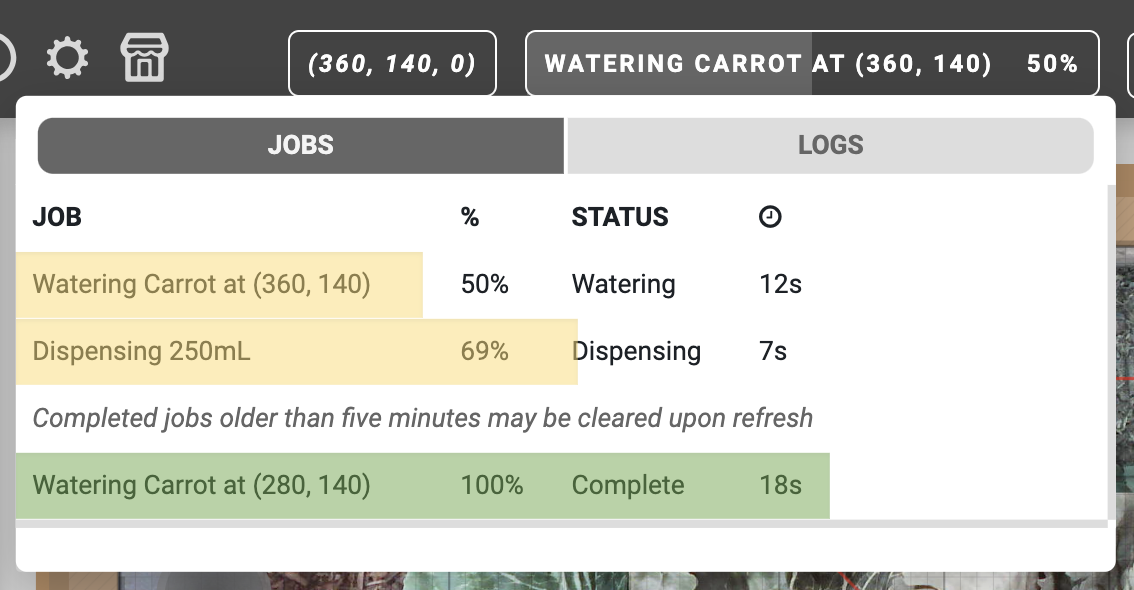The image size is (1134, 590).
Task: Open the coordinate readout showing (360, 140, 0)
Action: pos(392,63)
